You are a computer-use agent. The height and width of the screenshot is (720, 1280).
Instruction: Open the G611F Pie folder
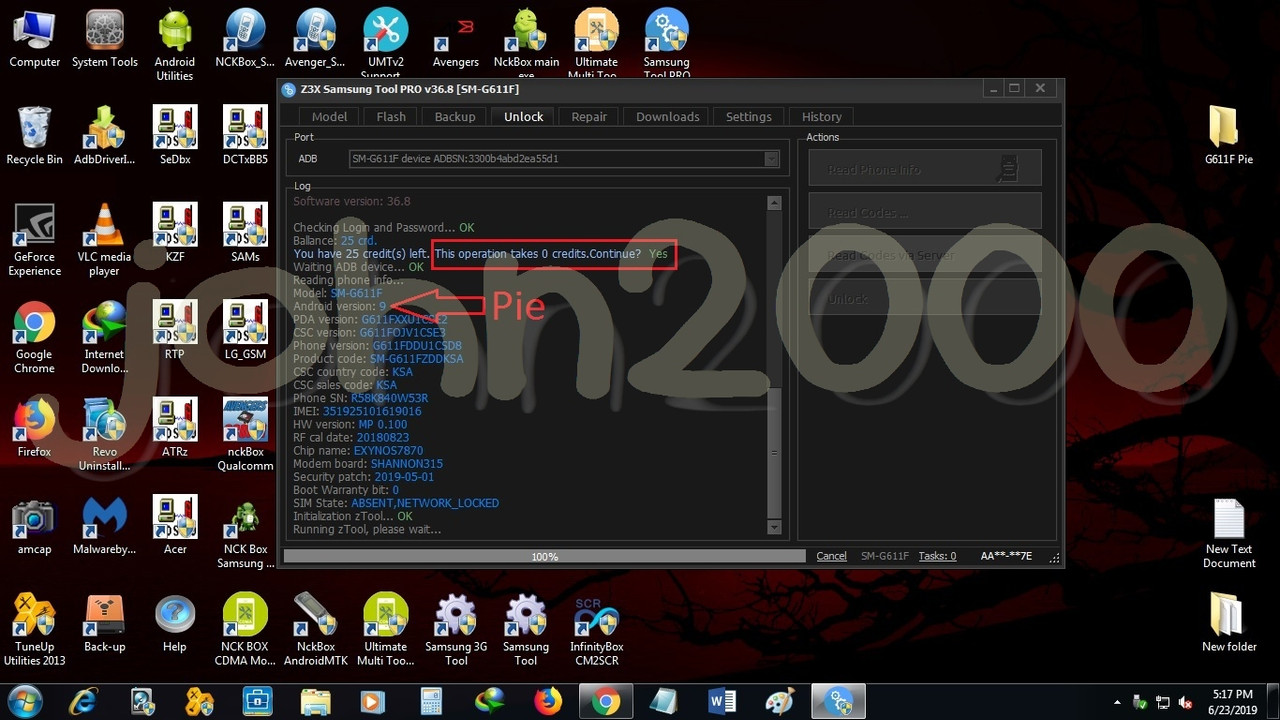1229,136
